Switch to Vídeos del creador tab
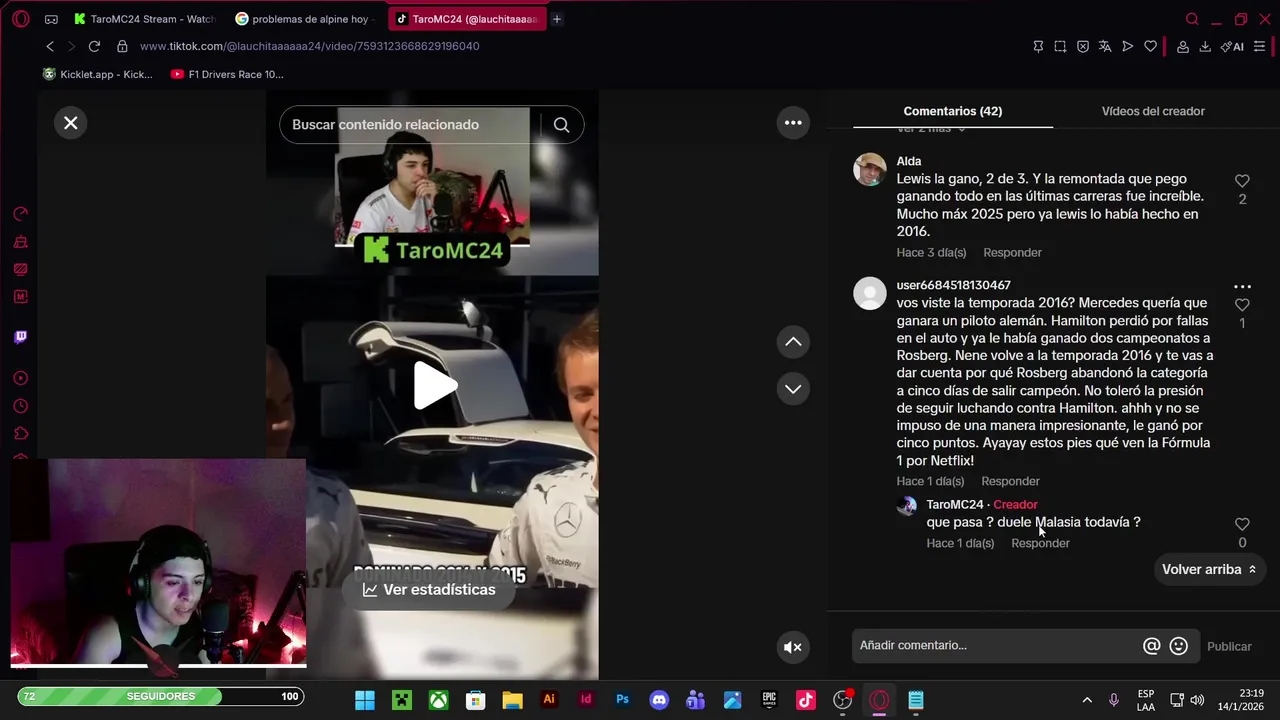The width and height of the screenshot is (1280, 720). [1153, 111]
